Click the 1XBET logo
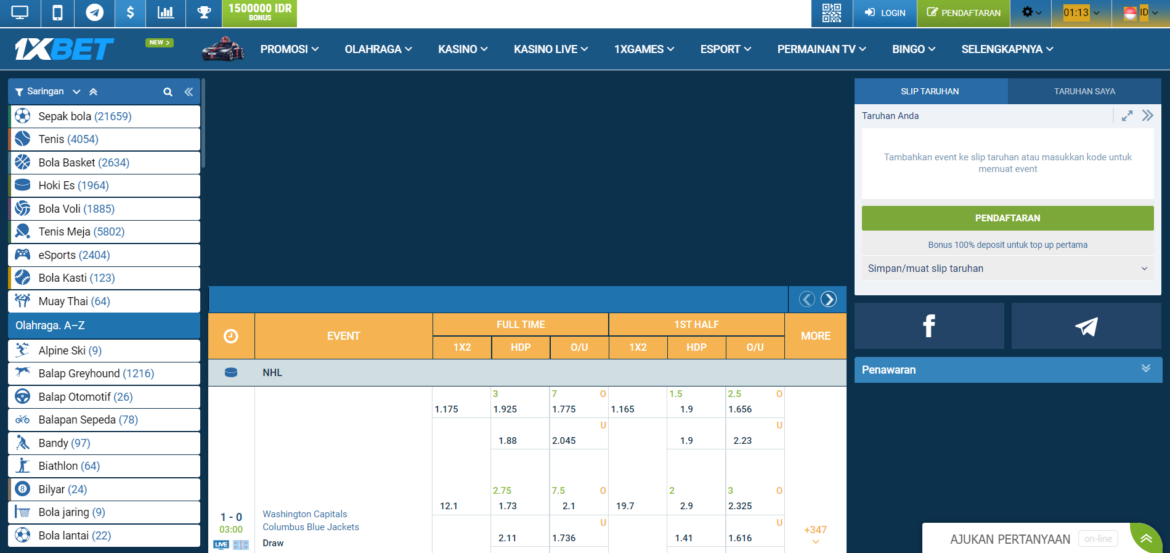Viewport: 1170px width, 553px height. tap(64, 49)
